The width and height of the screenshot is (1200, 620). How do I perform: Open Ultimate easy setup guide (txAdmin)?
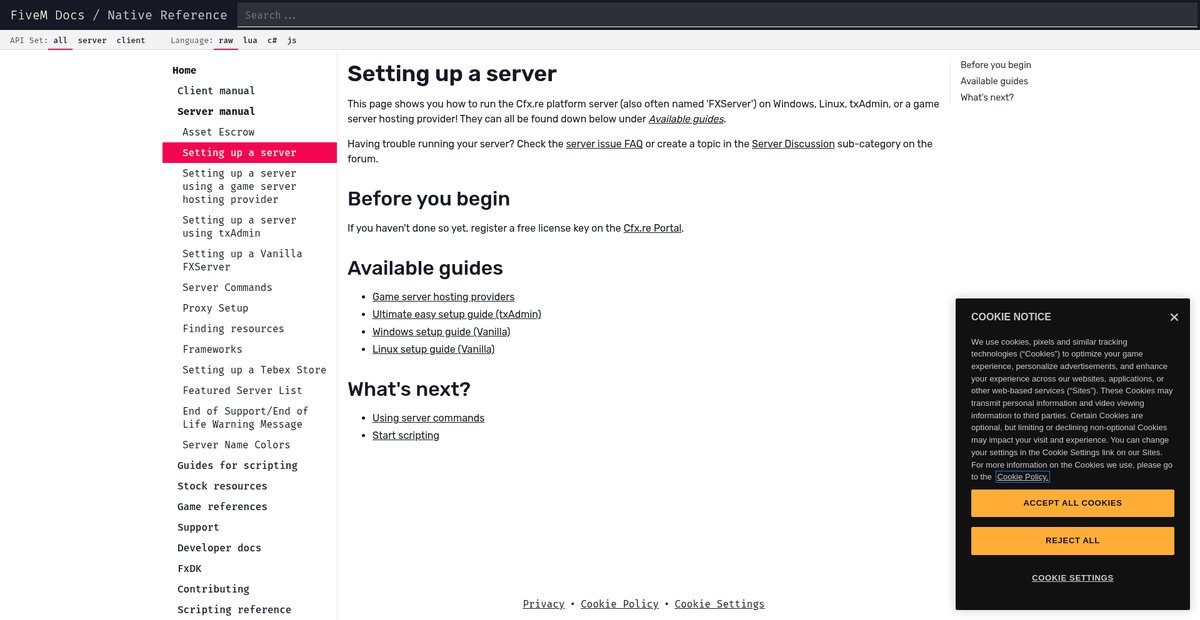(x=457, y=314)
